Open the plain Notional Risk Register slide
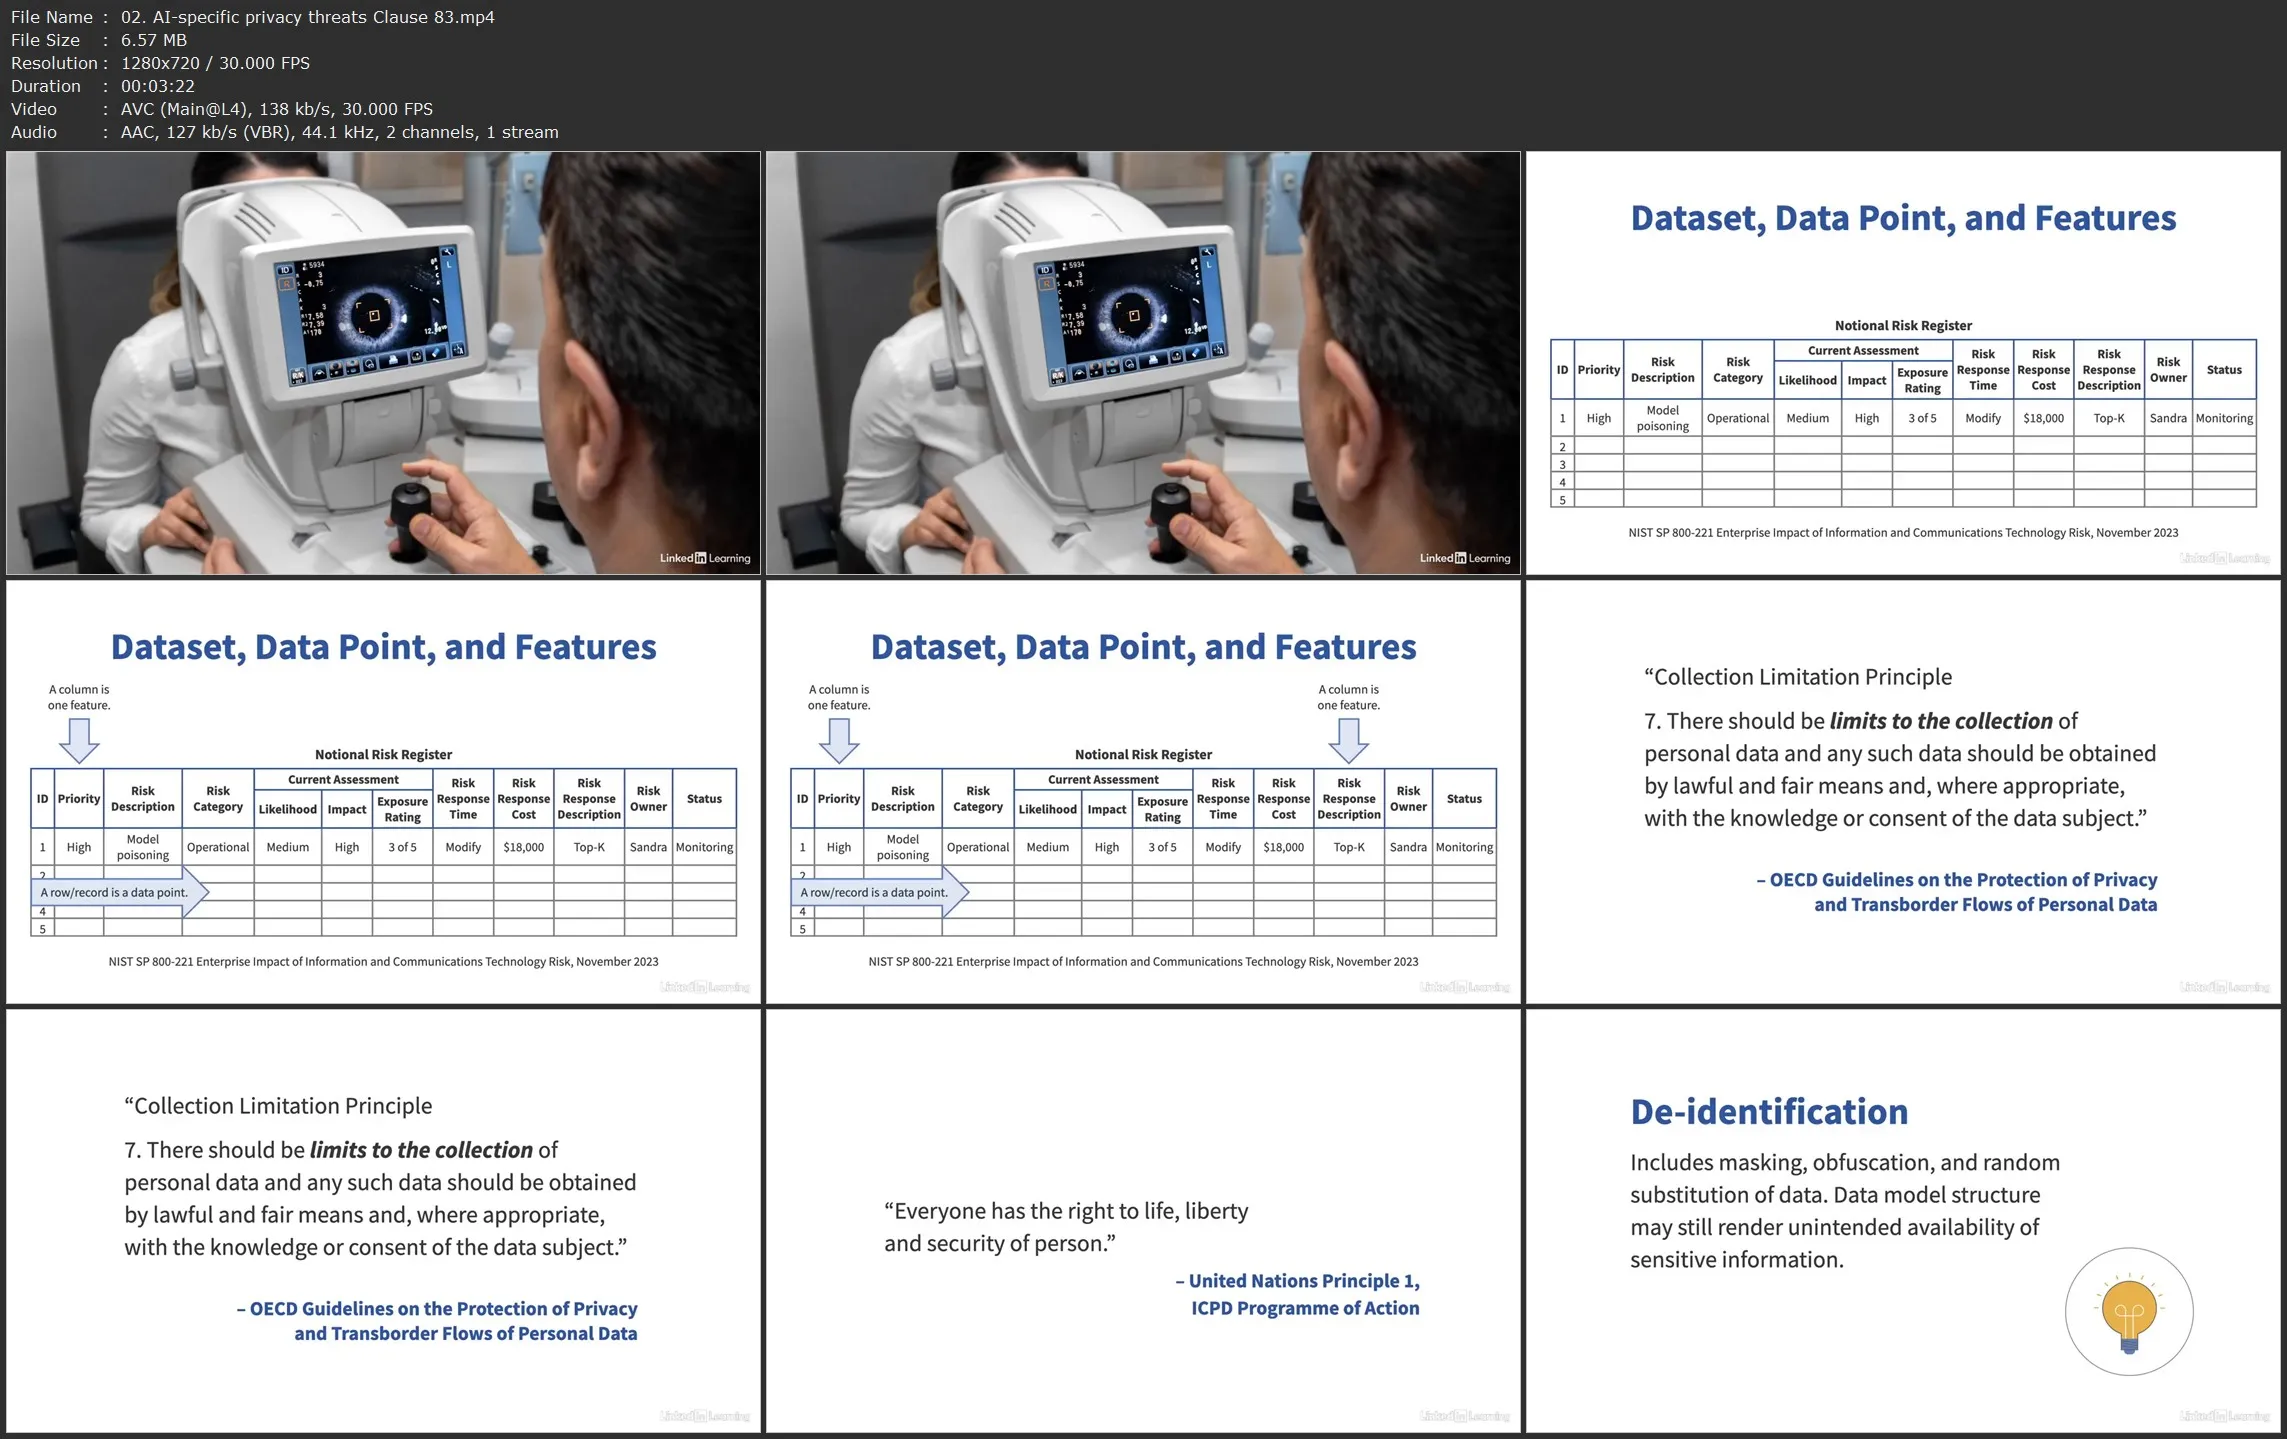This screenshot has width=2287, height=1439. [1902, 363]
